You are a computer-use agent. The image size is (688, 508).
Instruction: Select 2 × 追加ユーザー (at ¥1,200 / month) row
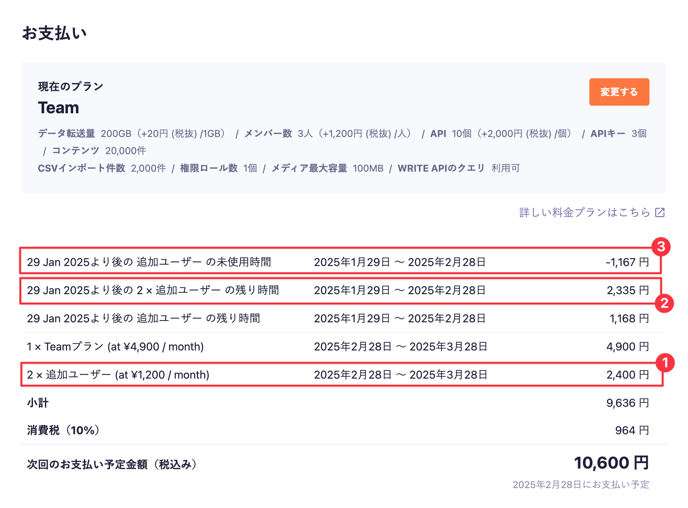pos(342,375)
